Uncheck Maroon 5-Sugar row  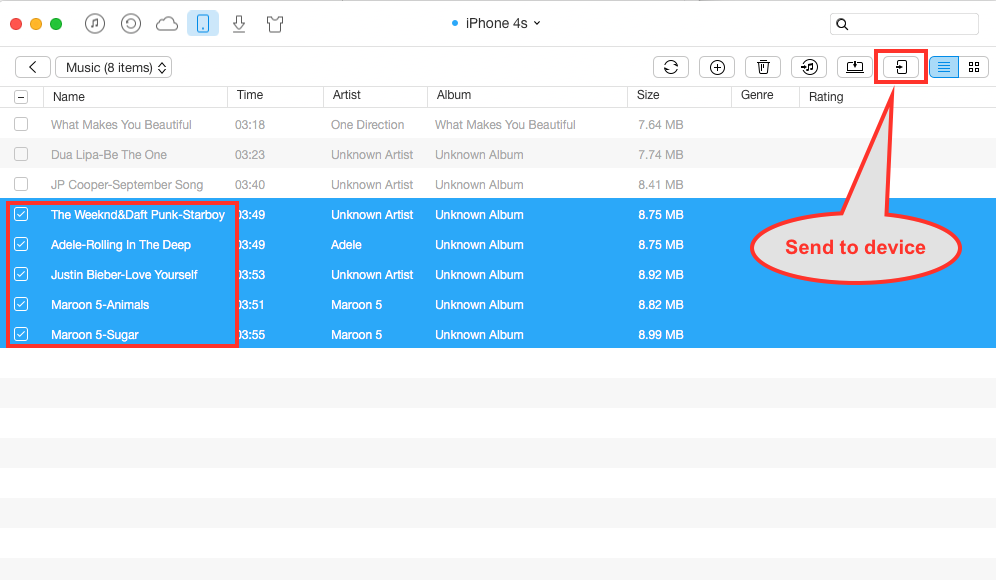(x=21, y=334)
